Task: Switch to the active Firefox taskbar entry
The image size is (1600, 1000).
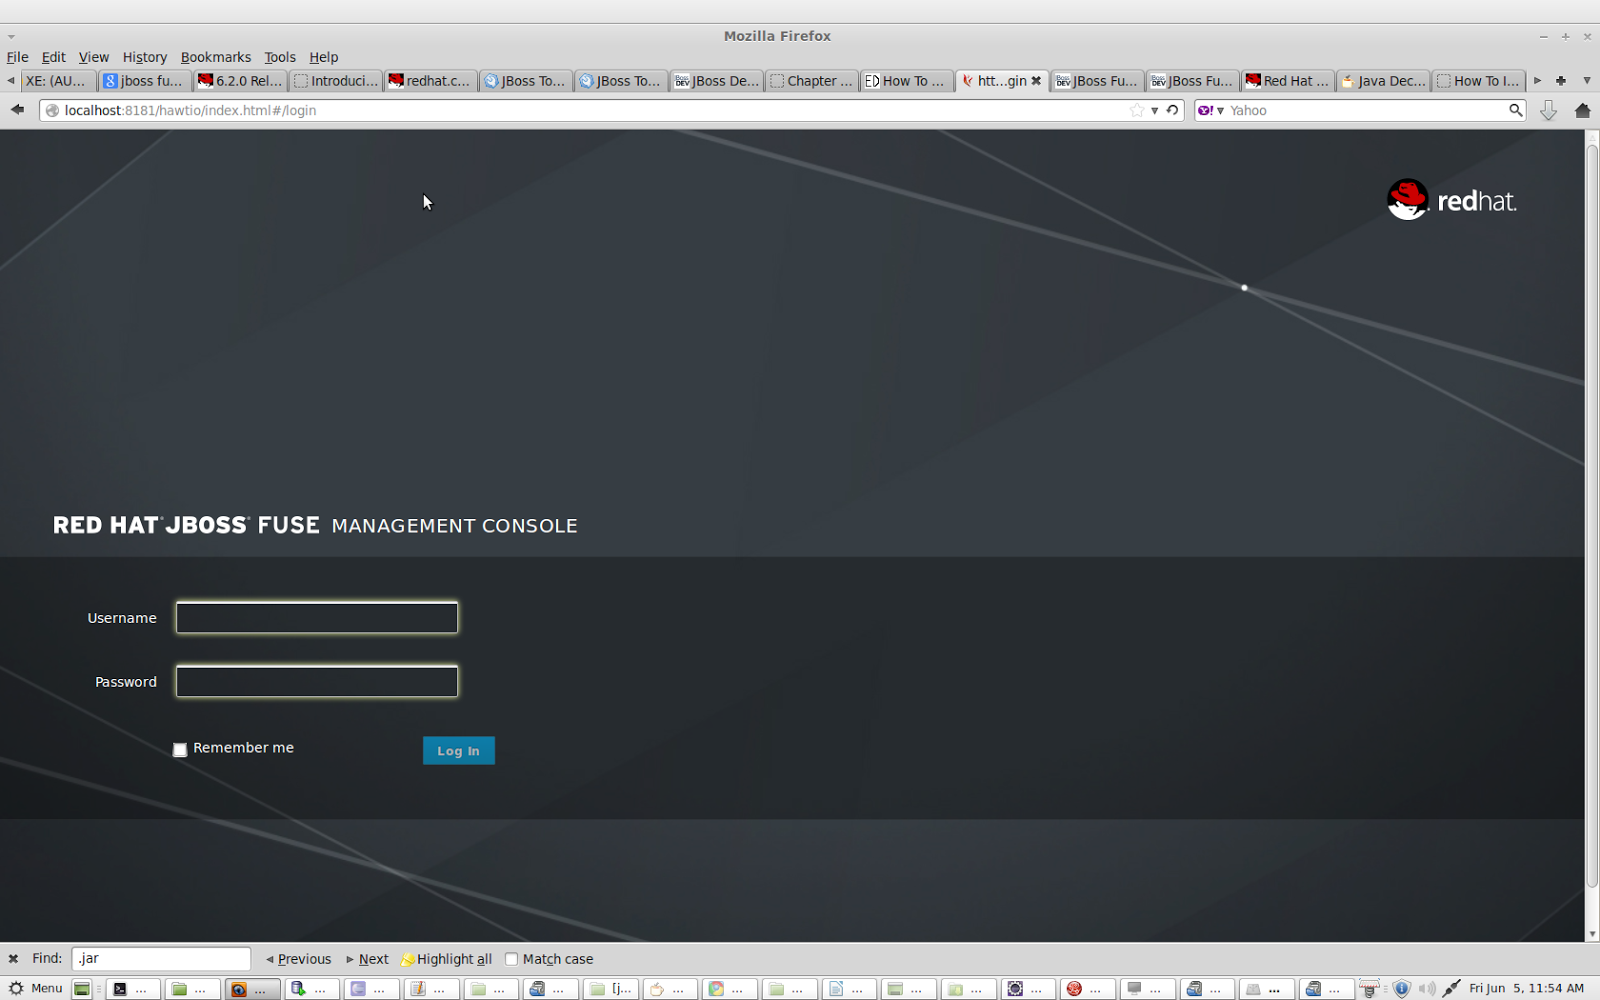Action: 252,989
